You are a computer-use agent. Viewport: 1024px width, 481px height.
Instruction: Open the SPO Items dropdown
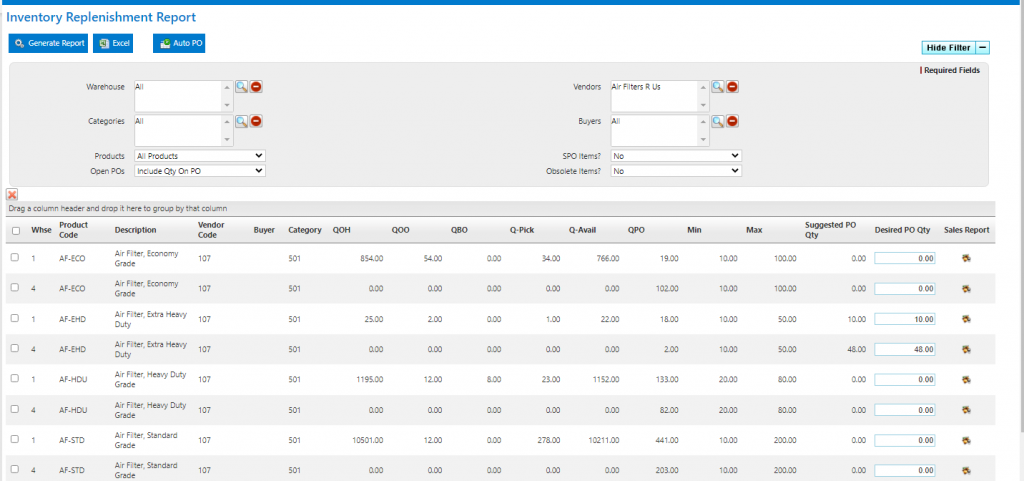[676, 156]
